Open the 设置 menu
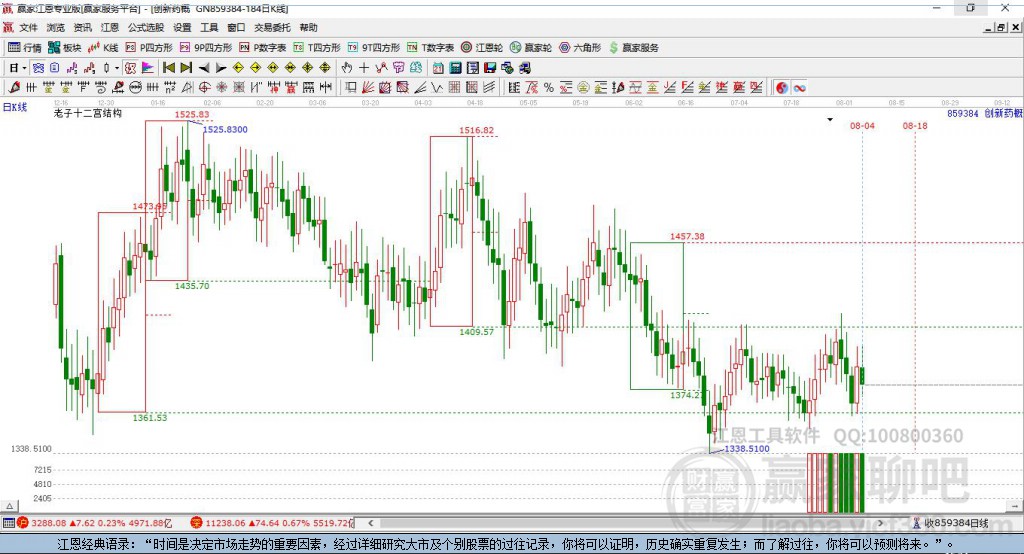Screen dimensions: 1024x554 point(182,27)
